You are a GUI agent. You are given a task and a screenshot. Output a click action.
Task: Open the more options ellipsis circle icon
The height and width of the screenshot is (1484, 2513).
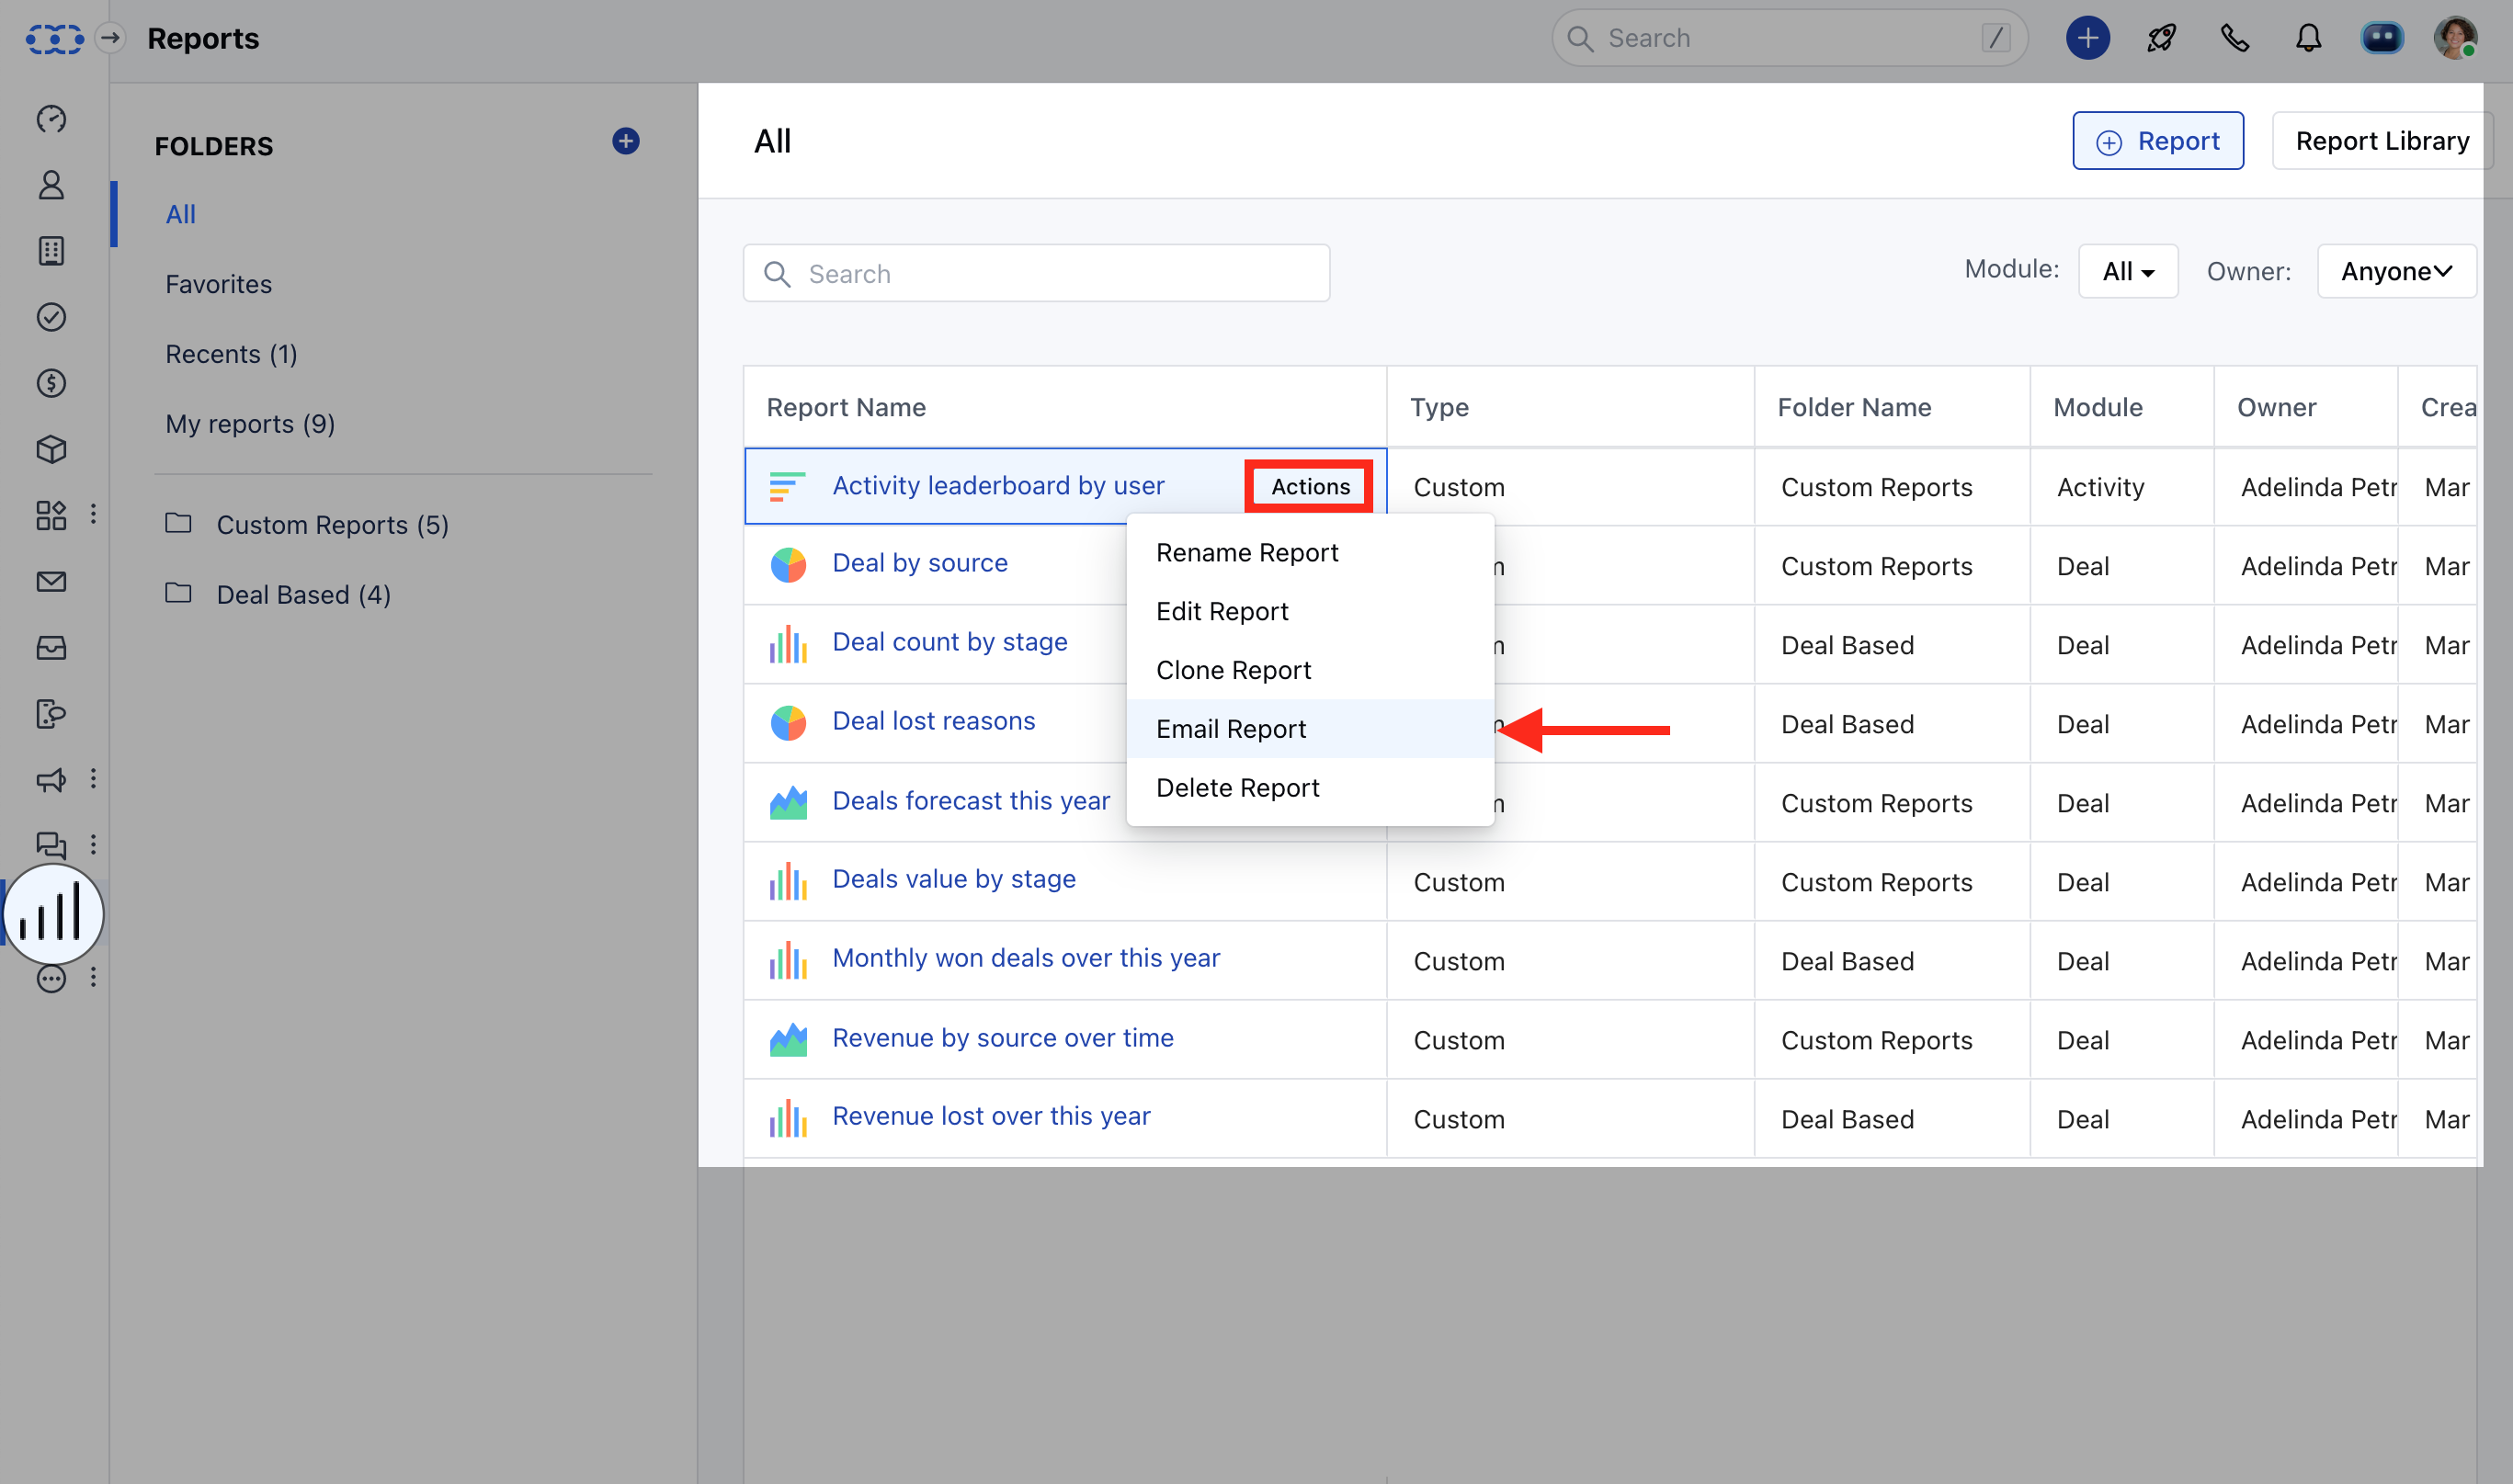[x=51, y=978]
